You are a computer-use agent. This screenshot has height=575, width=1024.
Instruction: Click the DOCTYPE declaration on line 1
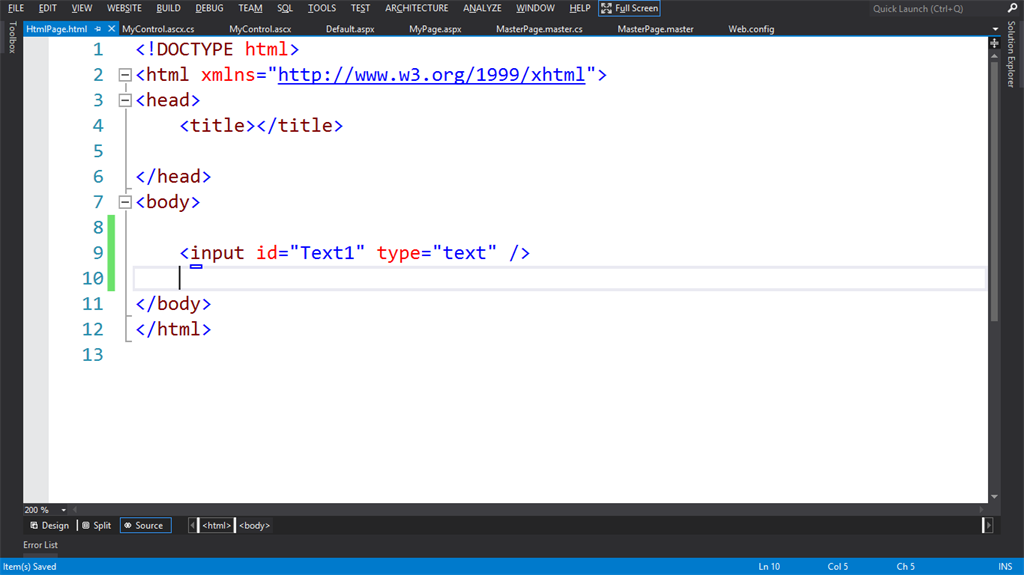(x=217, y=49)
